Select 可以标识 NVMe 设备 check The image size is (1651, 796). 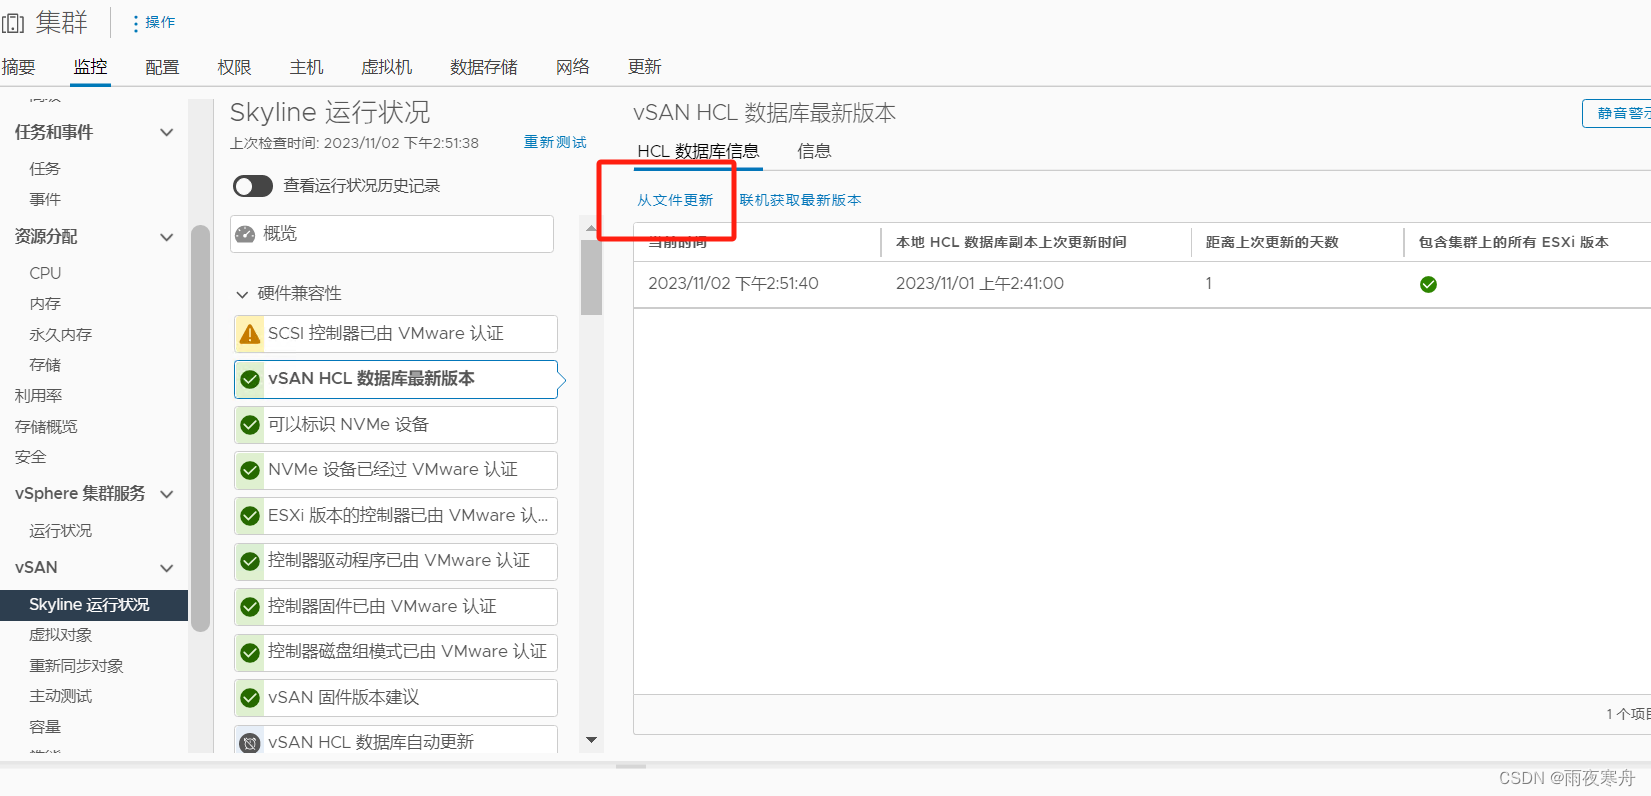click(x=395, y=425)
